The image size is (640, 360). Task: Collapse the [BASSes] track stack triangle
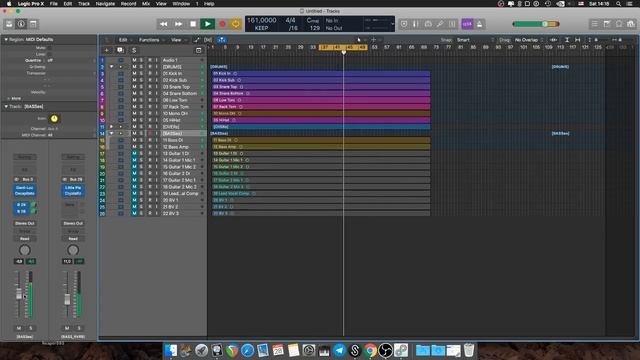[111, 133]
